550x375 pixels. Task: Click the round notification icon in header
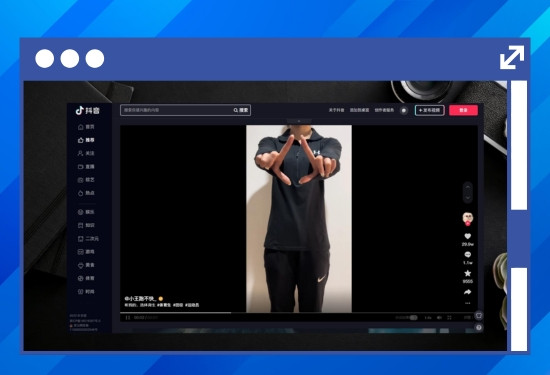coord(404,111)
